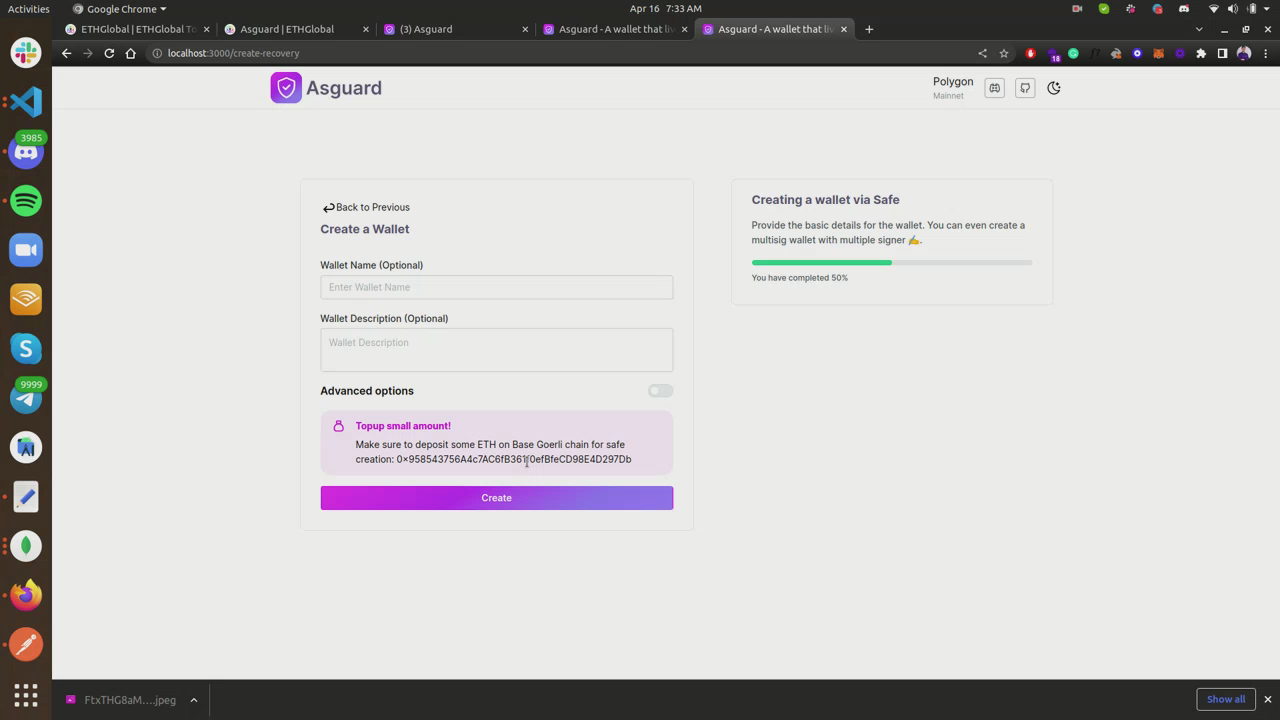
Task: Switch to fourth tab Asguard - A wallet
Action: point(615,29)
